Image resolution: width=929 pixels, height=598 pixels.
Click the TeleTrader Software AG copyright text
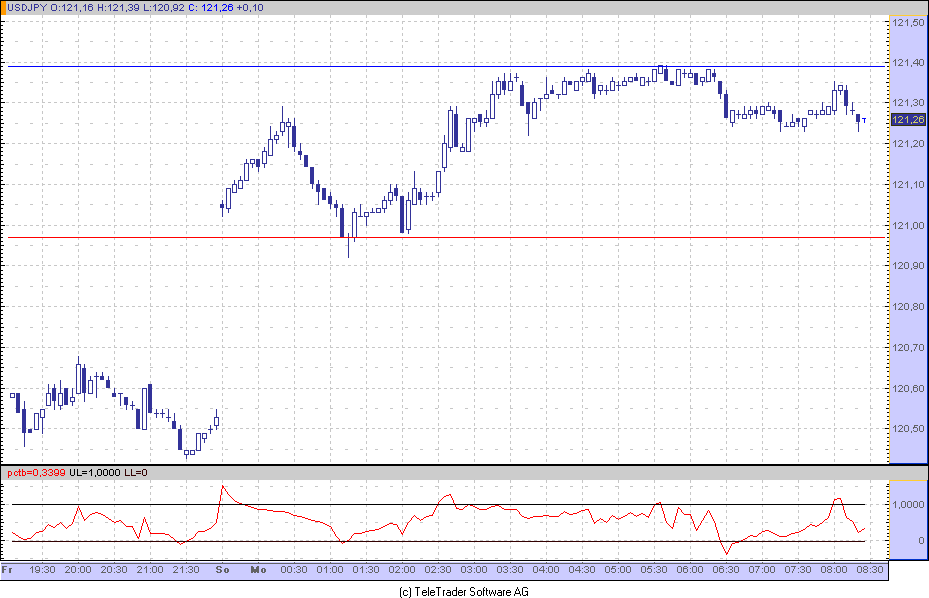[x=464, y=591]
